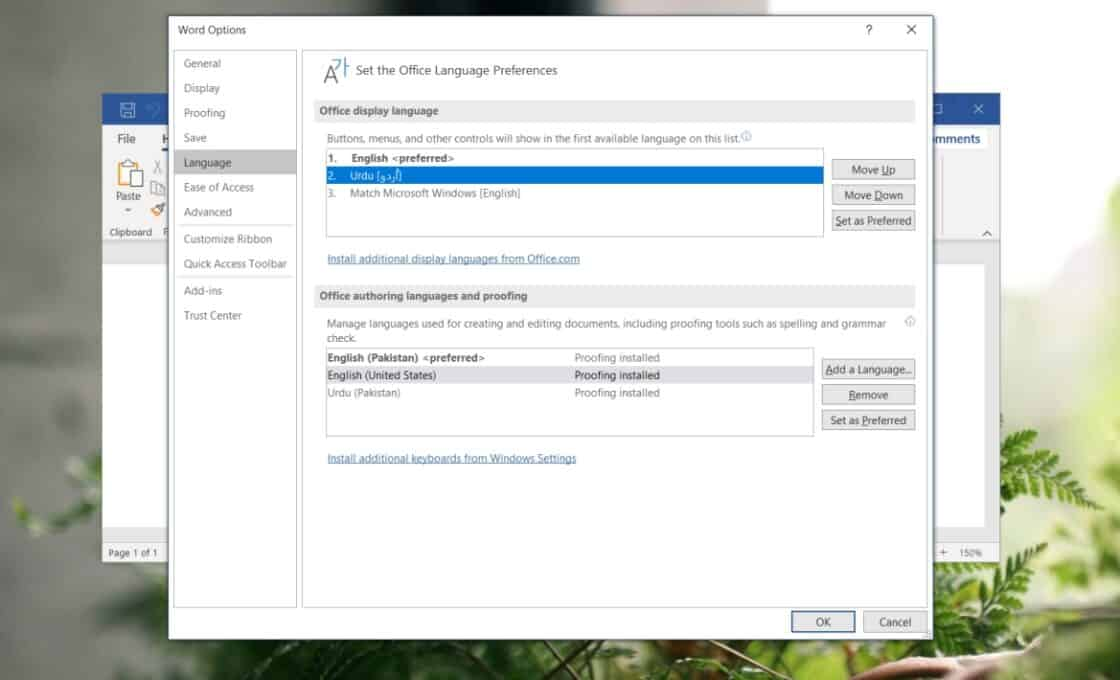Switch to the Advanced options category
Screen dimensions: 1120x680
pos(207,212)
